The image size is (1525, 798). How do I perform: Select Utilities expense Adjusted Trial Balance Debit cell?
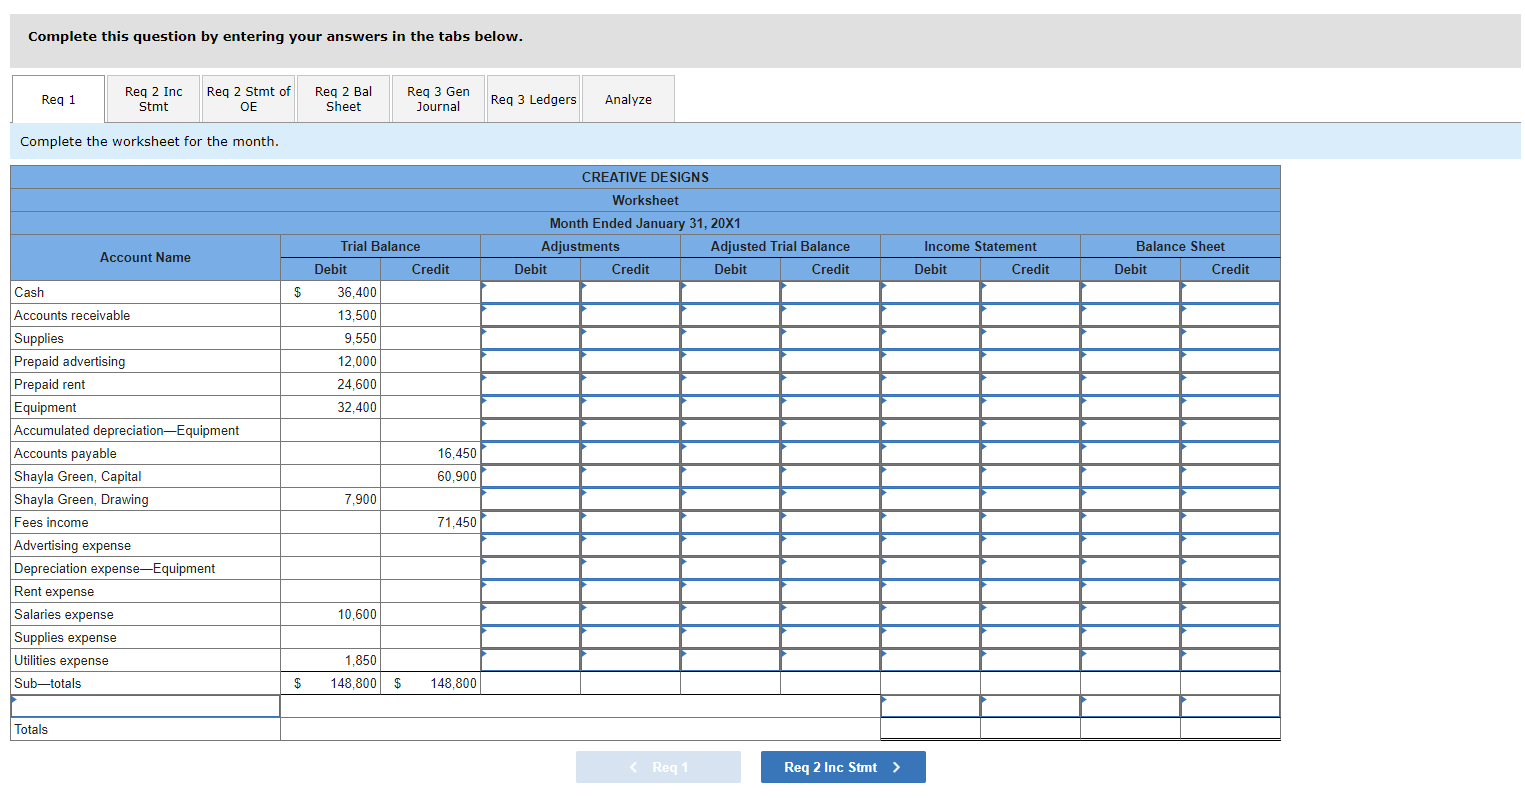pos(730,660)
